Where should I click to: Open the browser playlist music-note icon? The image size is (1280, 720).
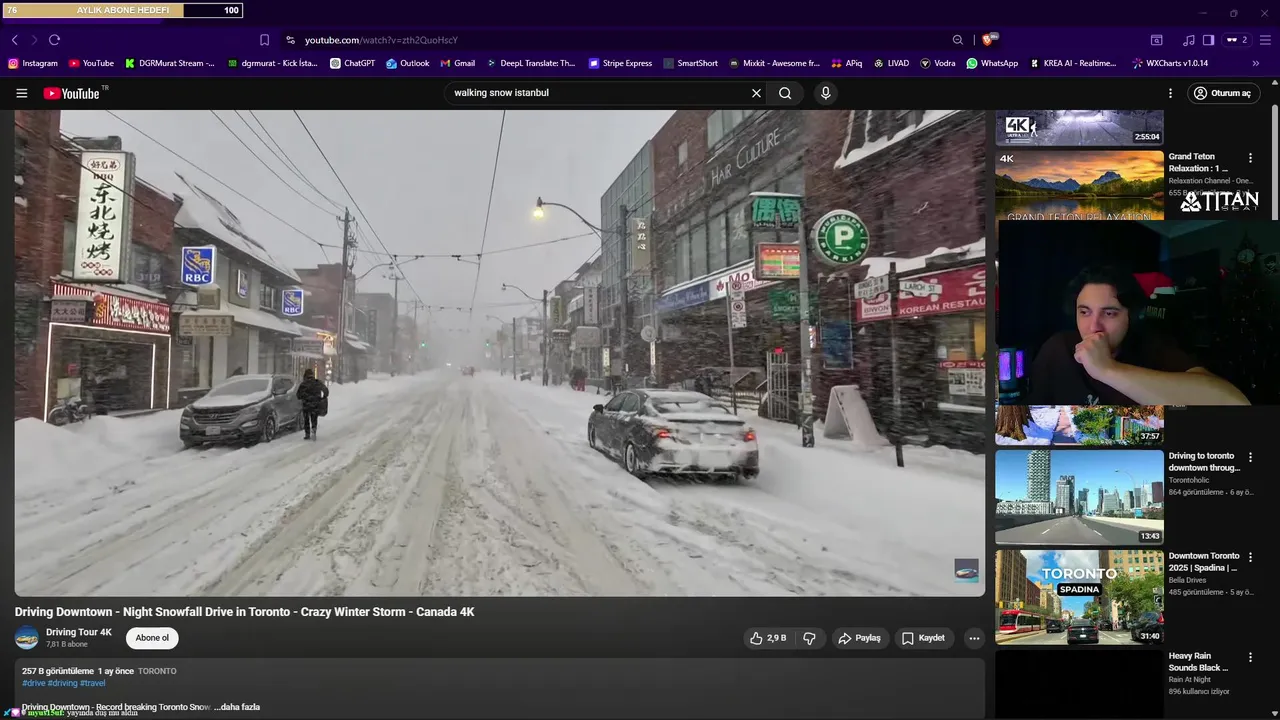(x=1188, y=40)
